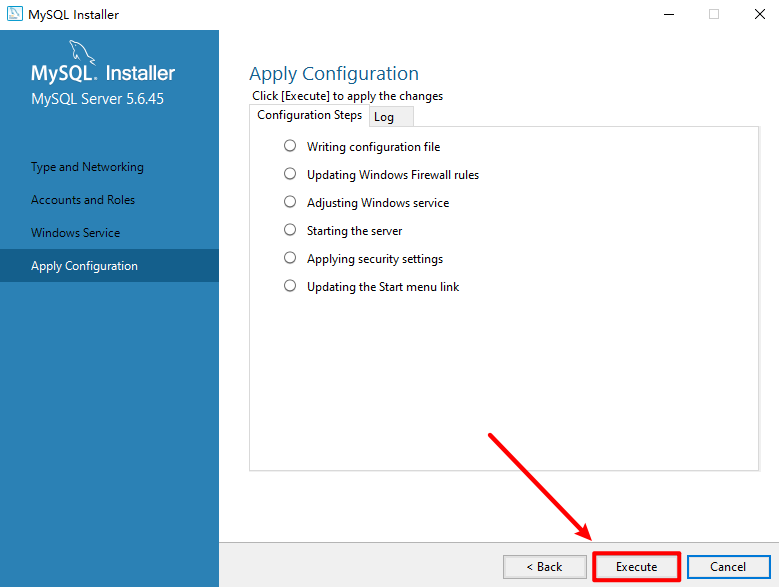
Task: Click the Applying security settings step indicator
Action: (x=290, y=258)
